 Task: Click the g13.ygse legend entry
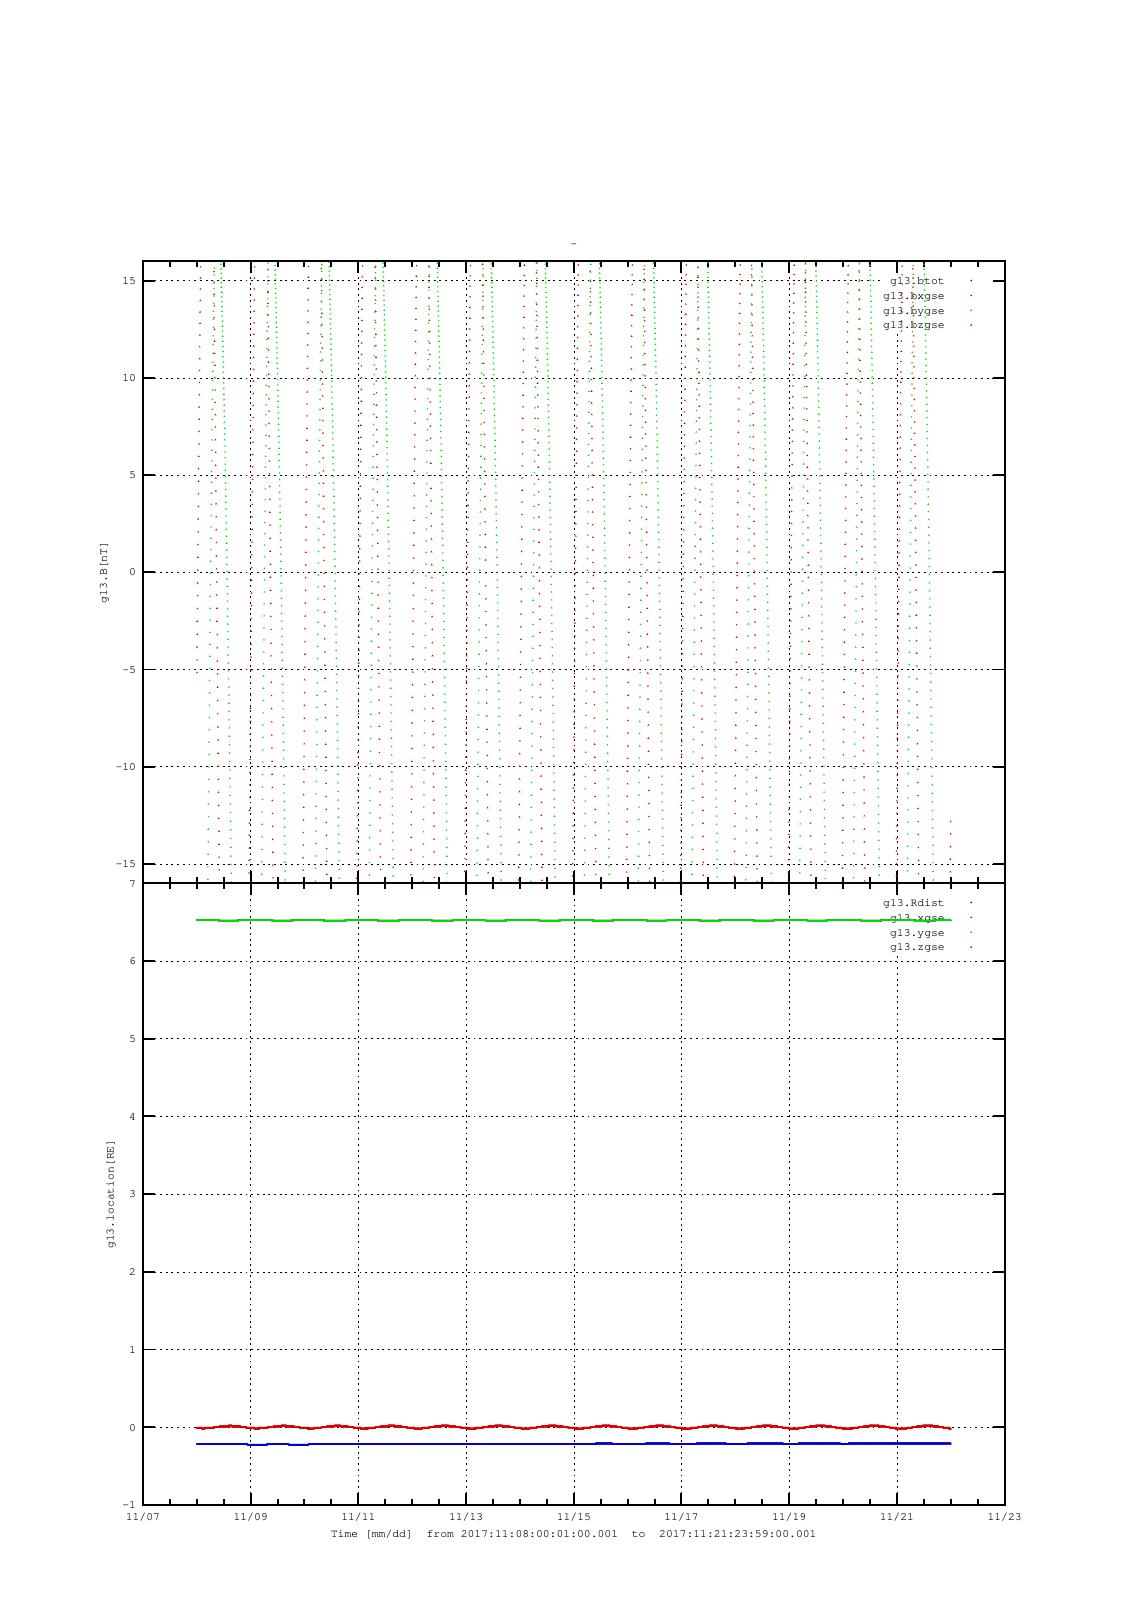917,933
